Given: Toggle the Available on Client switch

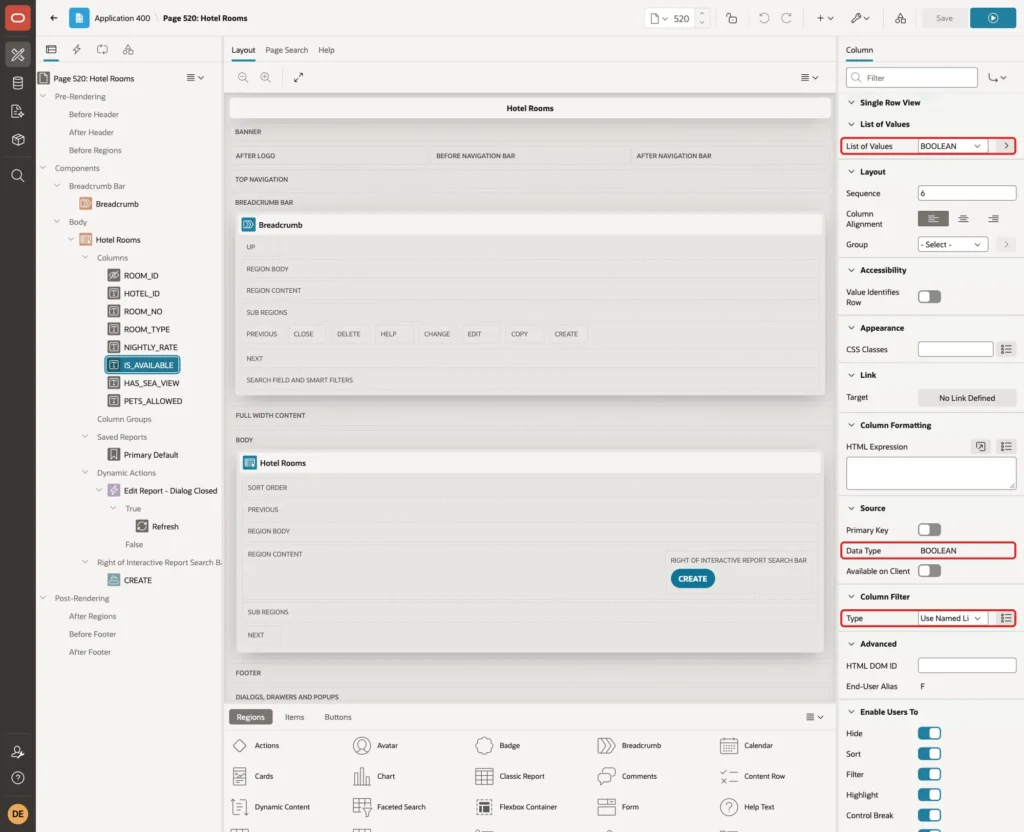Looking at the screenshot, I should click(929, 571).
